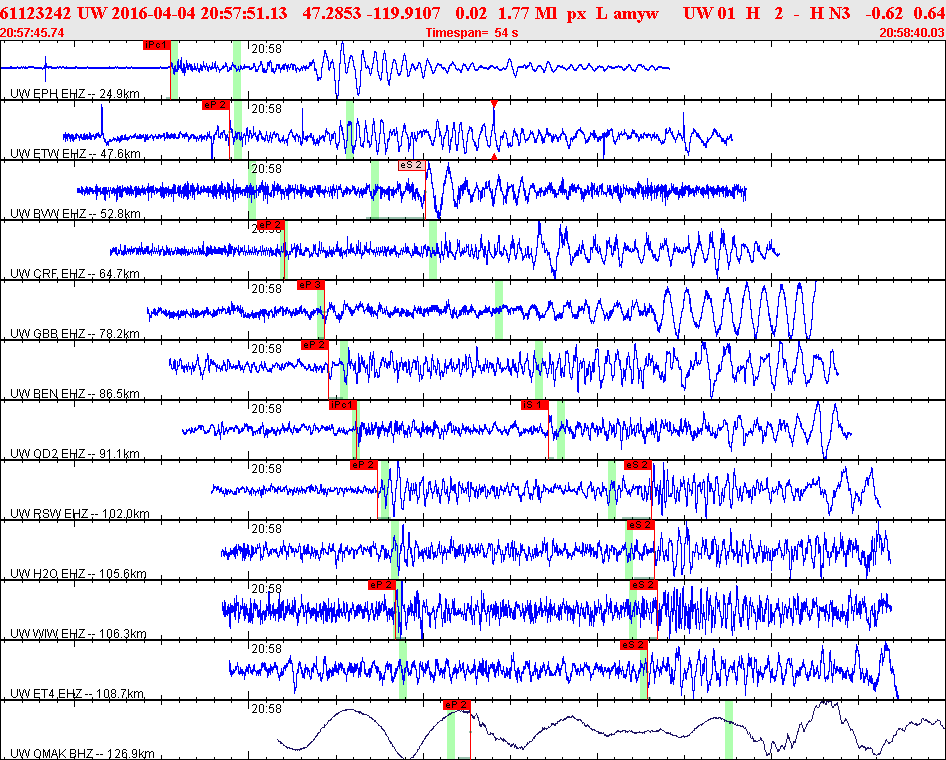Click the 20:58 time label on RSW trace
This screenshot has height=760, width=946.
coord(267,469)
